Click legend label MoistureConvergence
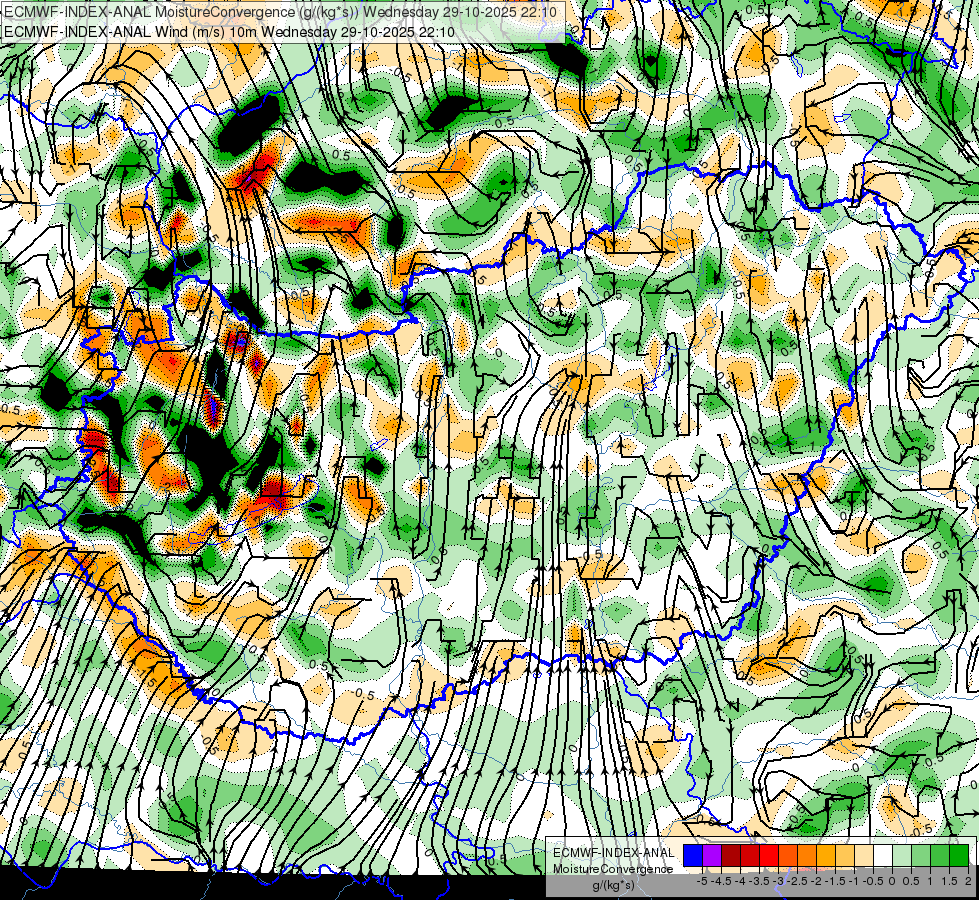 pos(613,869)
